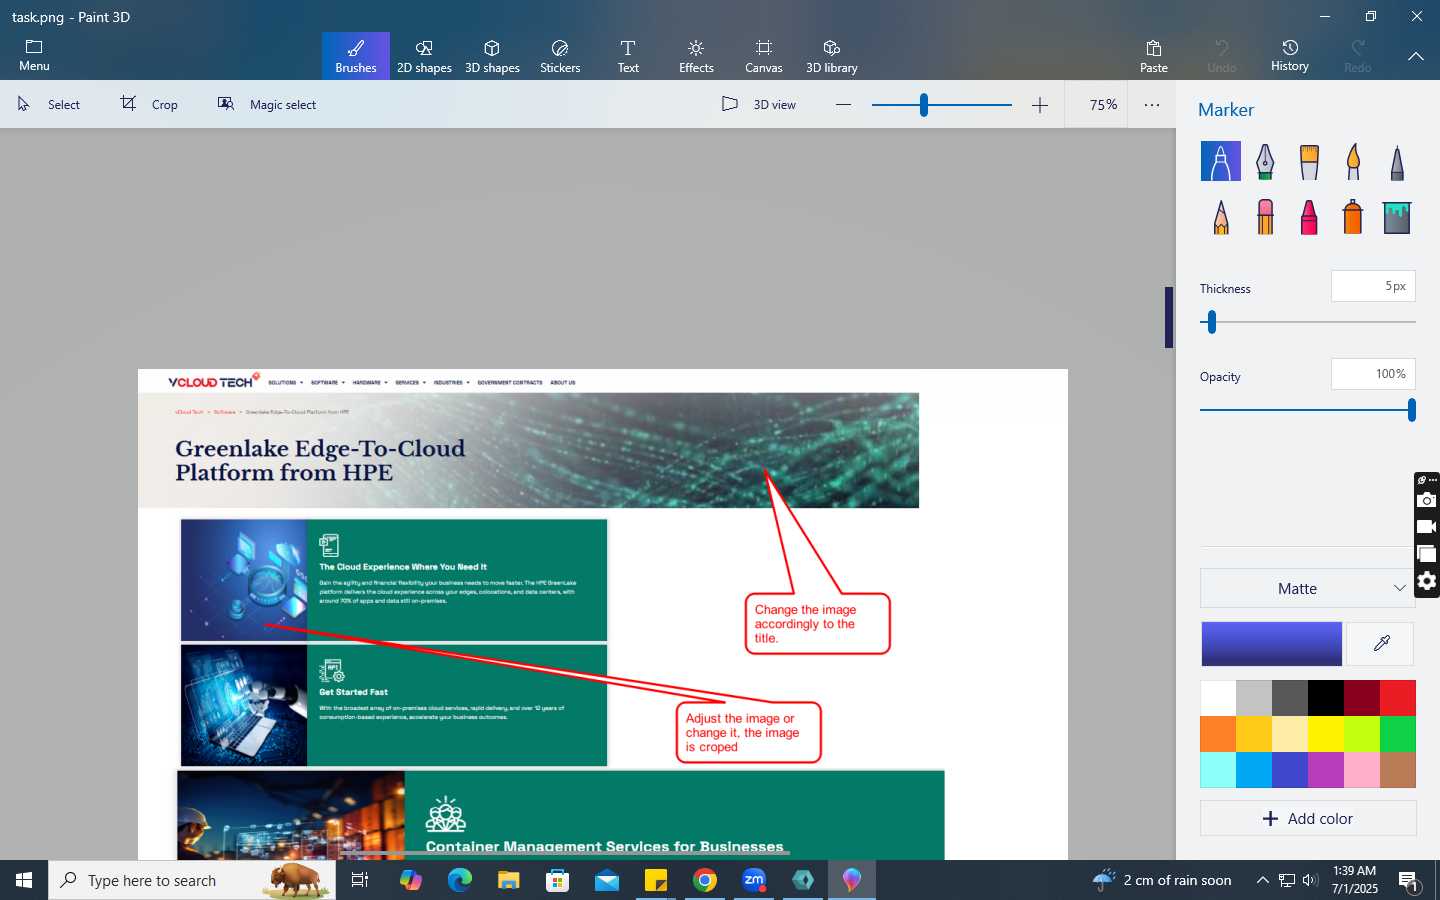
Task: Toggle 3D view mode
Action: pyautogui.click(x=759, y=104)
